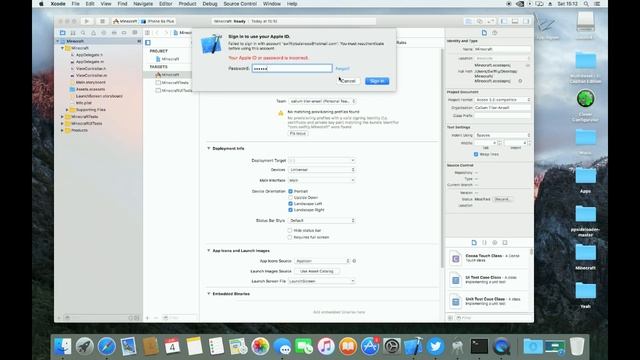This screenshot has height=360, width=640.
Task: Open Terminal from the Dock
Action: pos(479,347)
